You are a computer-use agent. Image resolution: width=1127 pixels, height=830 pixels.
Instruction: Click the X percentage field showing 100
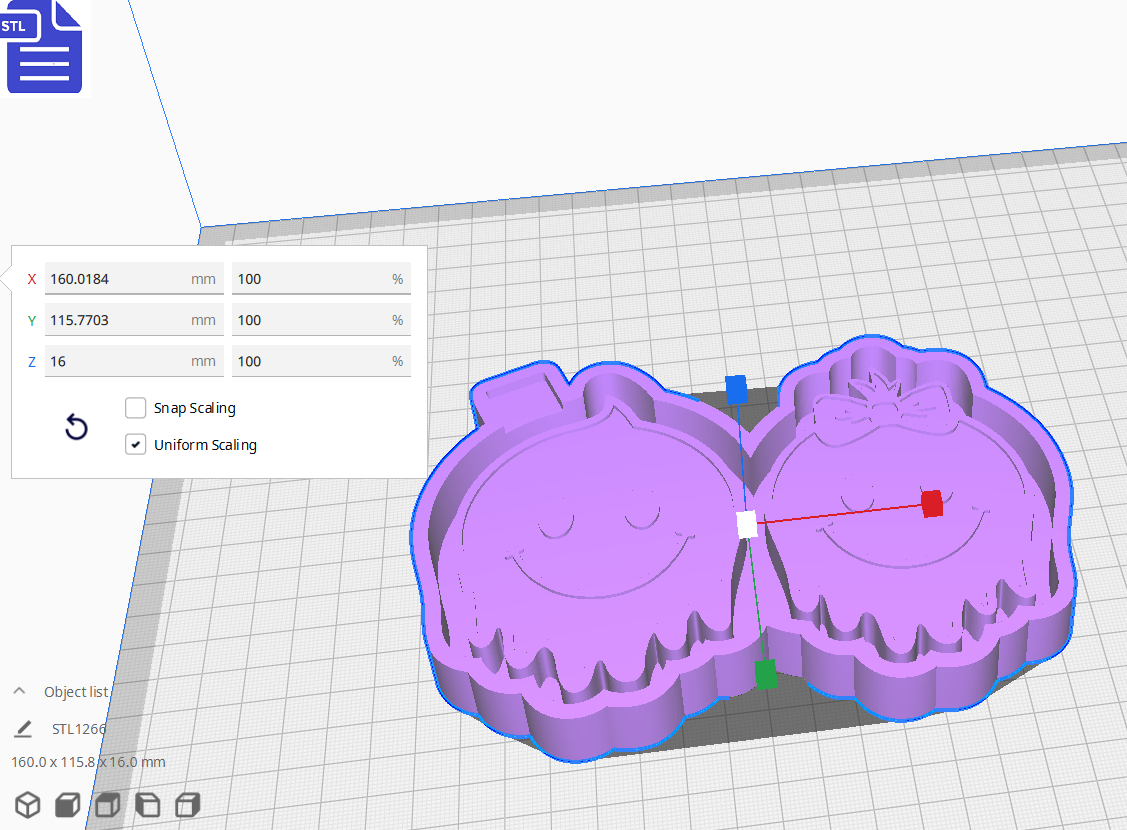click(320, 278)
